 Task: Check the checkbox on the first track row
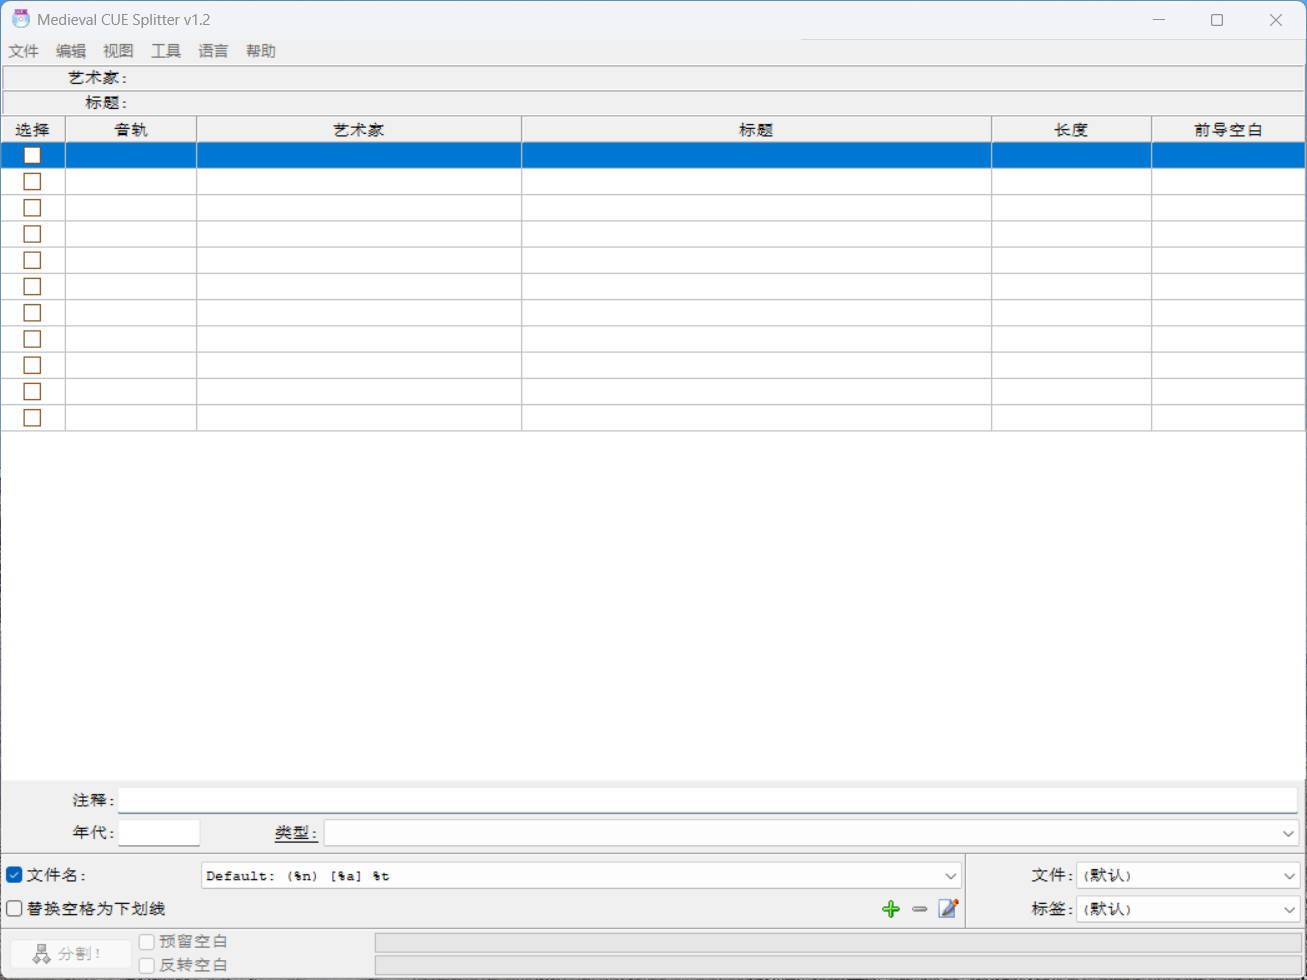click(31, 155)
